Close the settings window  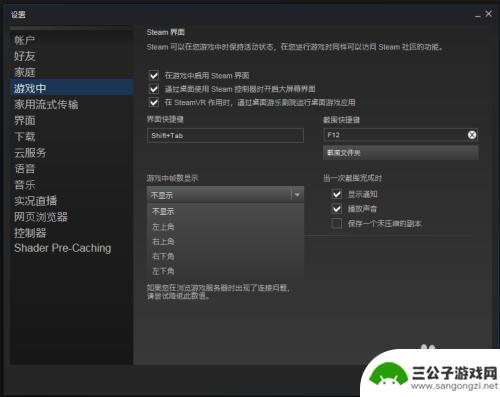click(x=488, y=14)
